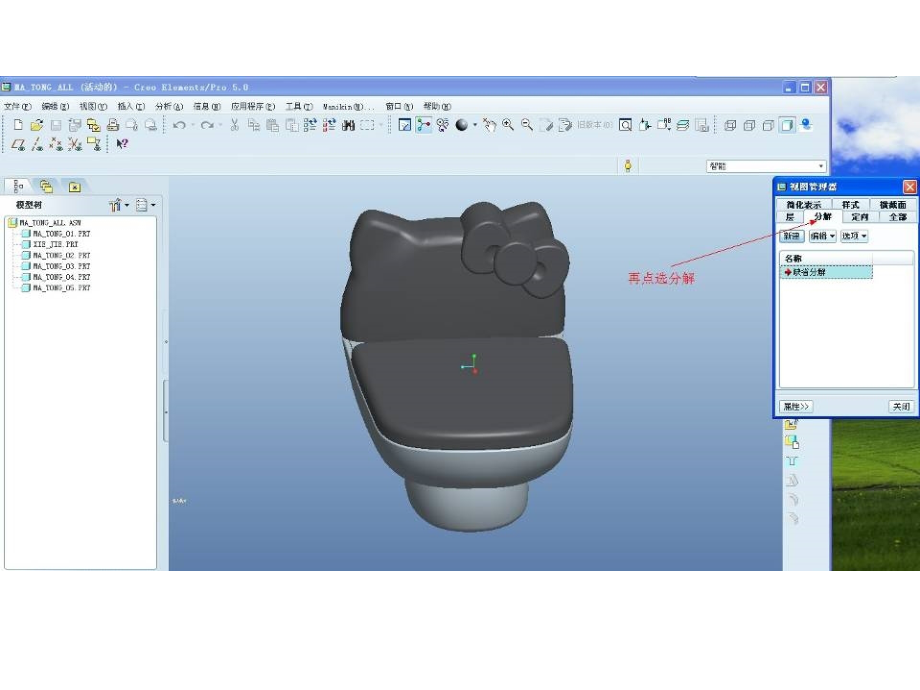
Task: Toggle datum points display icon
Action: coord(56,144)
